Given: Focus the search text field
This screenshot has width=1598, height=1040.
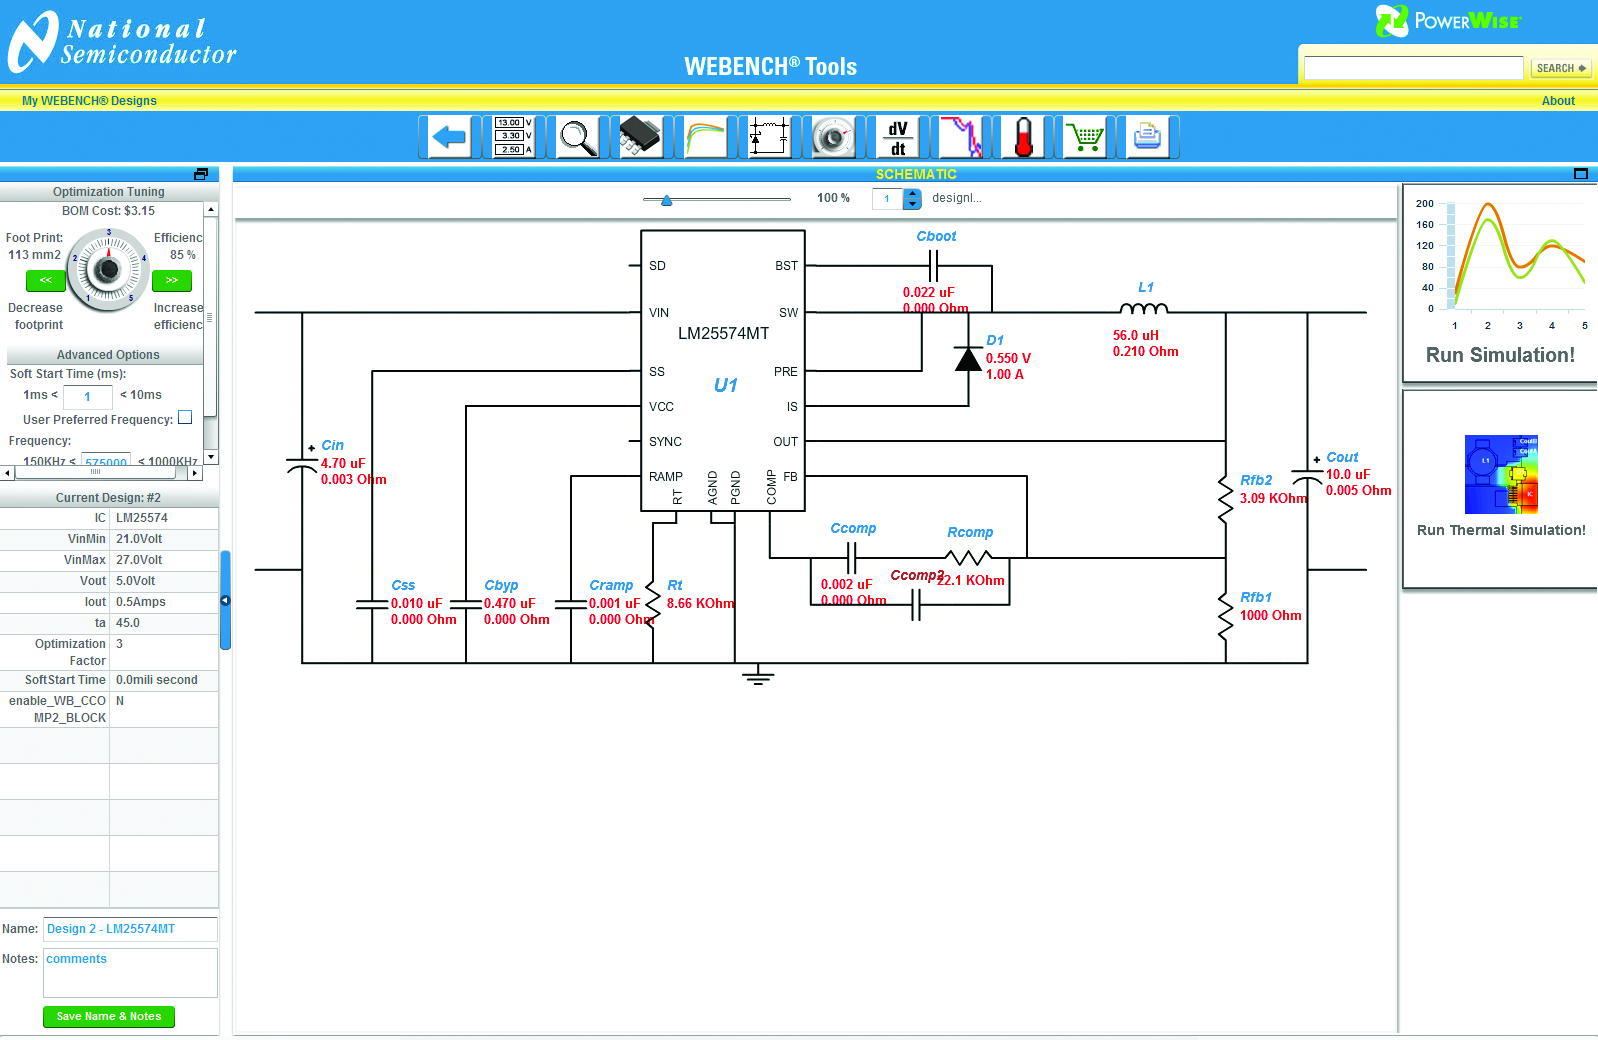Looking at the screenshot, I should [x=1413, y=68].
